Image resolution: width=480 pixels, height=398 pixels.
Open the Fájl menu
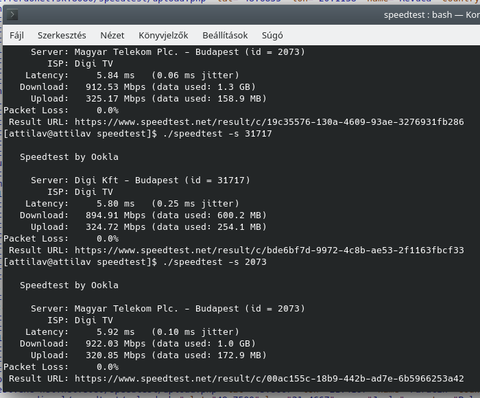17,35
